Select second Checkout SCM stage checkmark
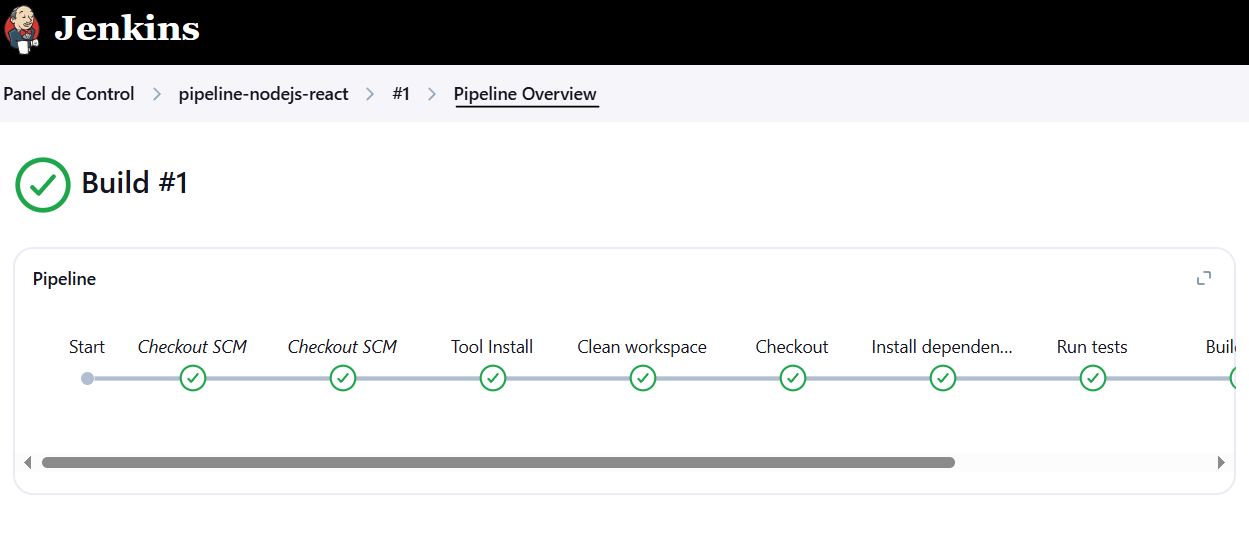Viewport: 1249px width, 545px height. click(x=343, y=378)
